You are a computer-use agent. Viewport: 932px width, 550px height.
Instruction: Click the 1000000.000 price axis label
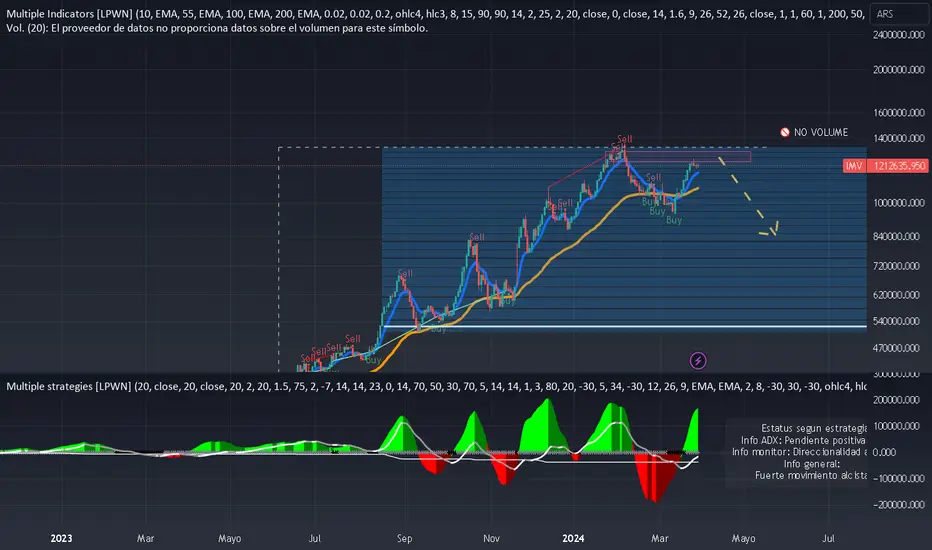pos(899,203)
